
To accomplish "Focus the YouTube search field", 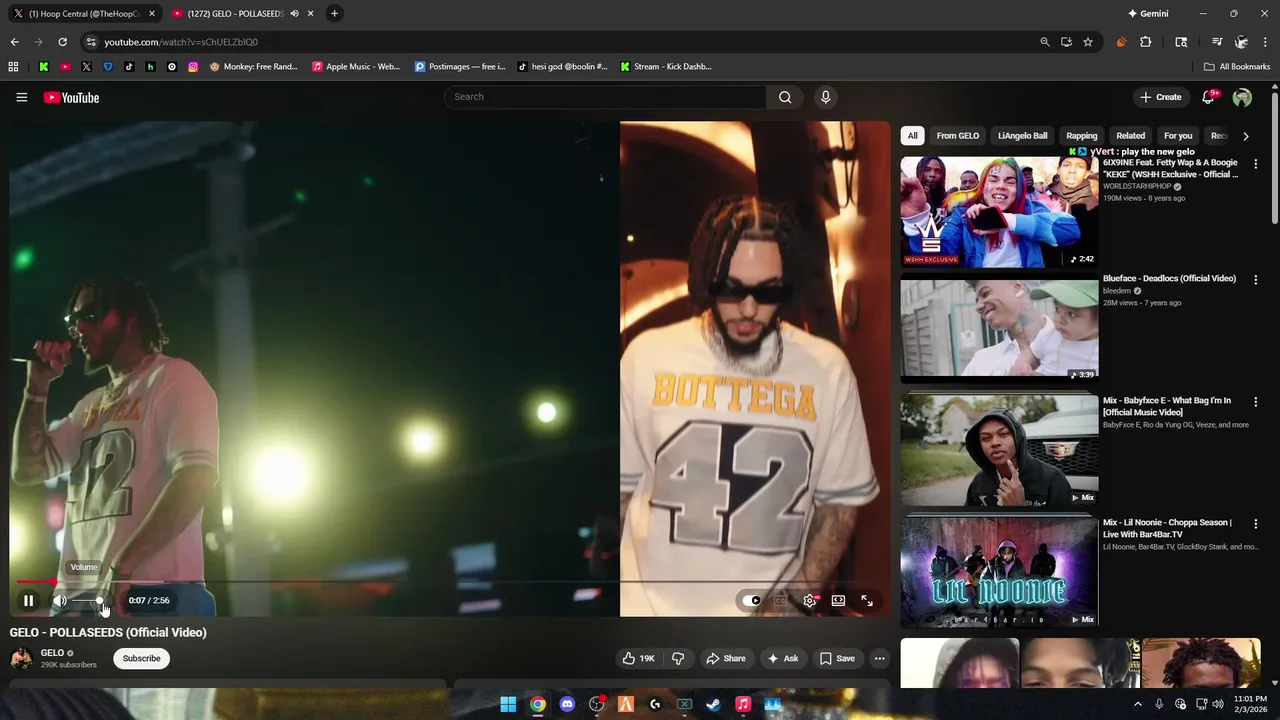I will [605, 97].
